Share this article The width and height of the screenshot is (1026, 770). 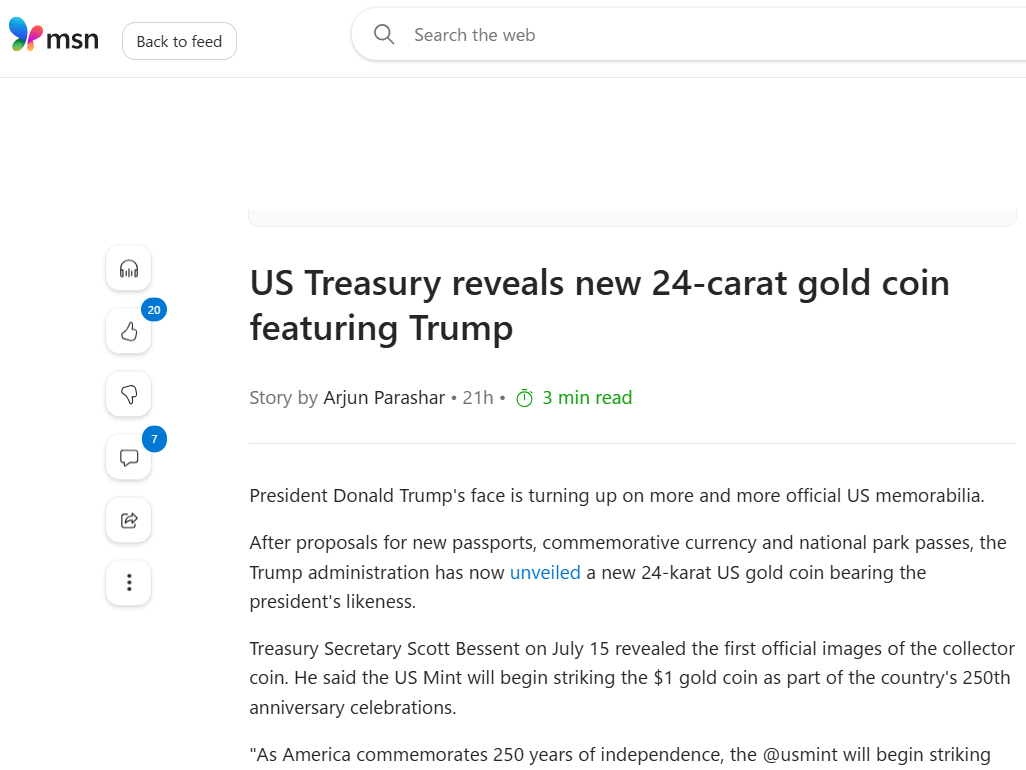coord(129,520)
